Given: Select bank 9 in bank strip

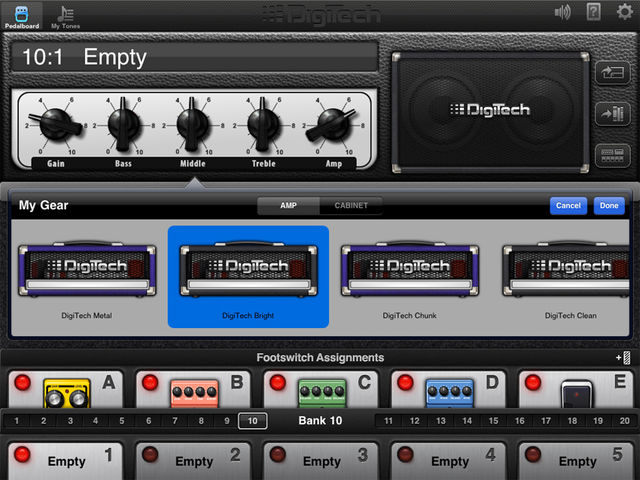Looking at the screenshot, I should point(227,421).
